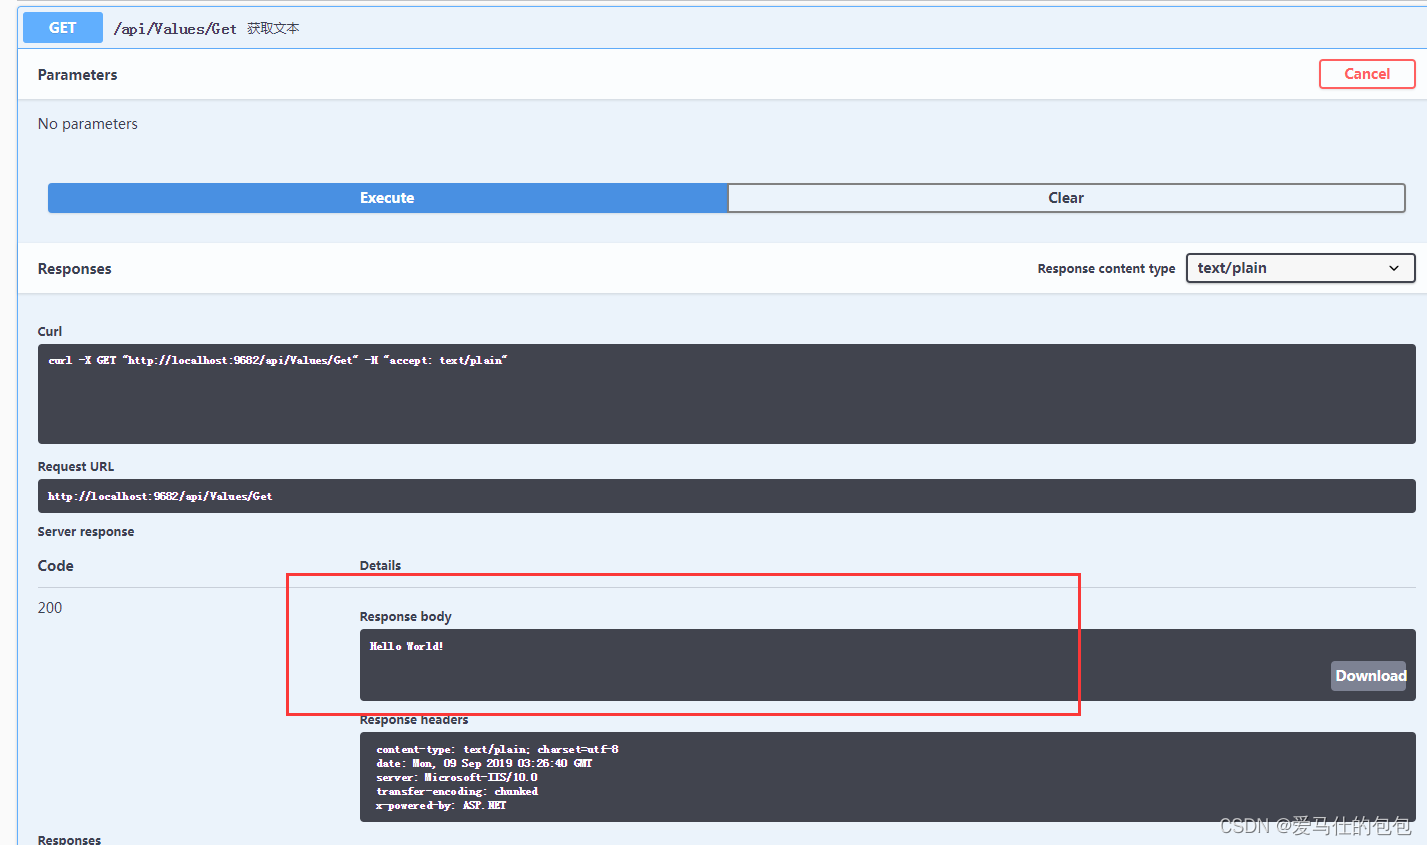Click the 200 status code entry
This screenshot has height=845, width=1427.
[49, 607]
